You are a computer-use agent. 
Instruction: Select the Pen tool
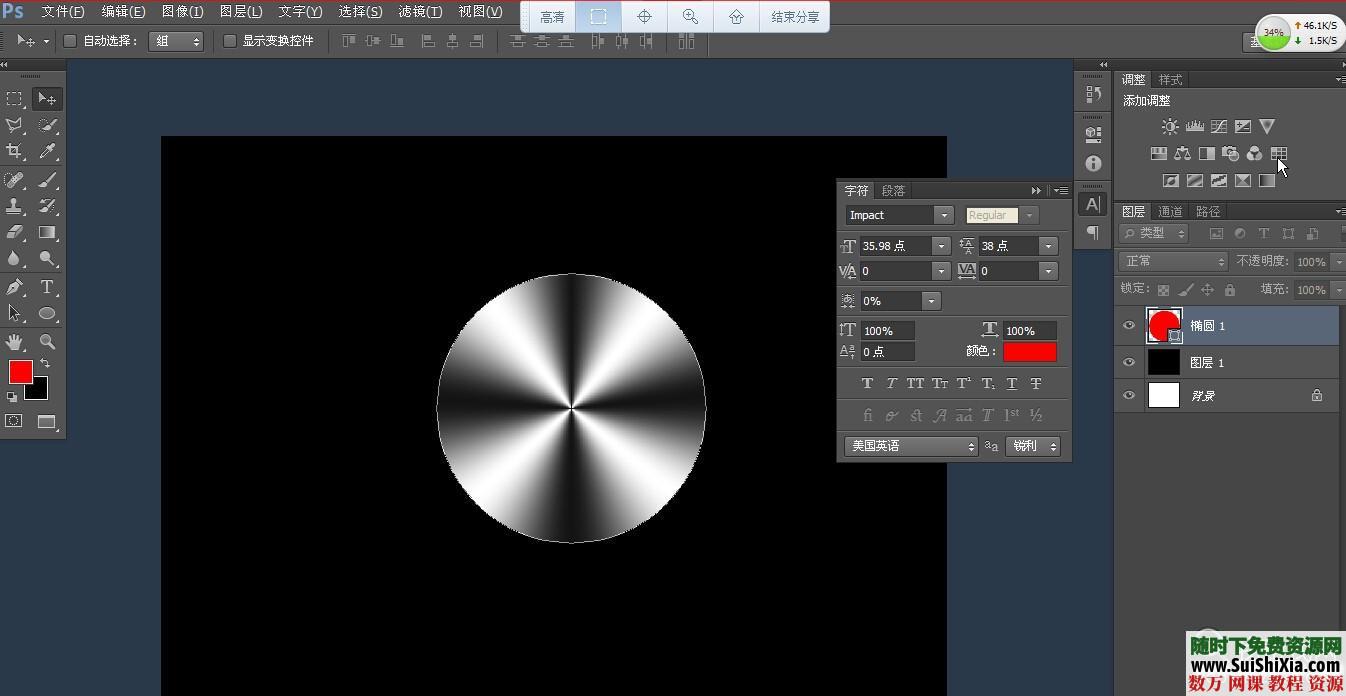pos(14,287)
